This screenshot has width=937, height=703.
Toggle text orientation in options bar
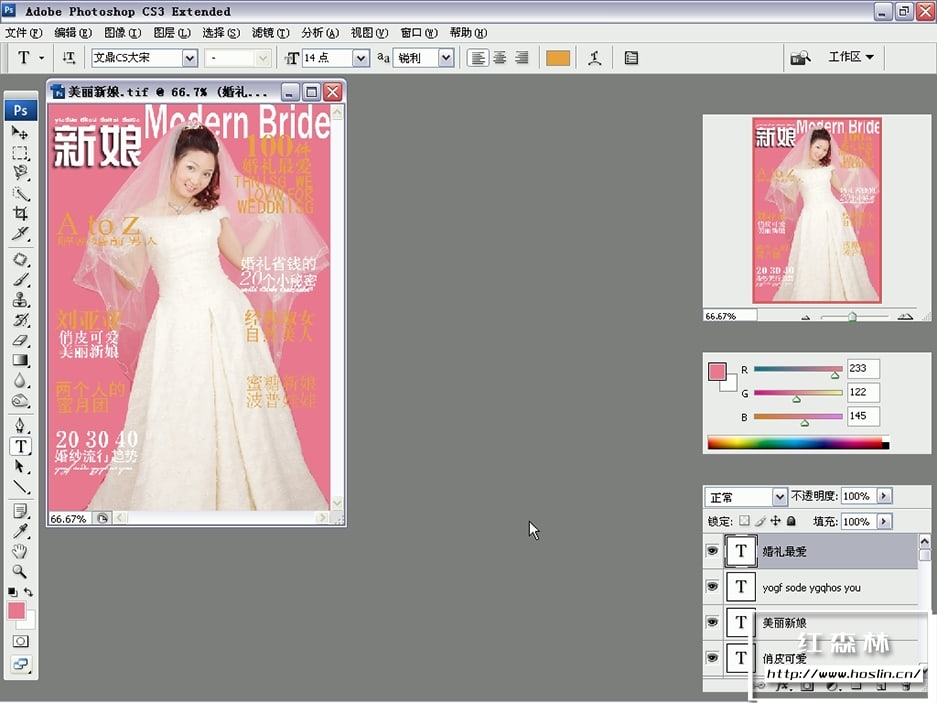coord(69,57)
